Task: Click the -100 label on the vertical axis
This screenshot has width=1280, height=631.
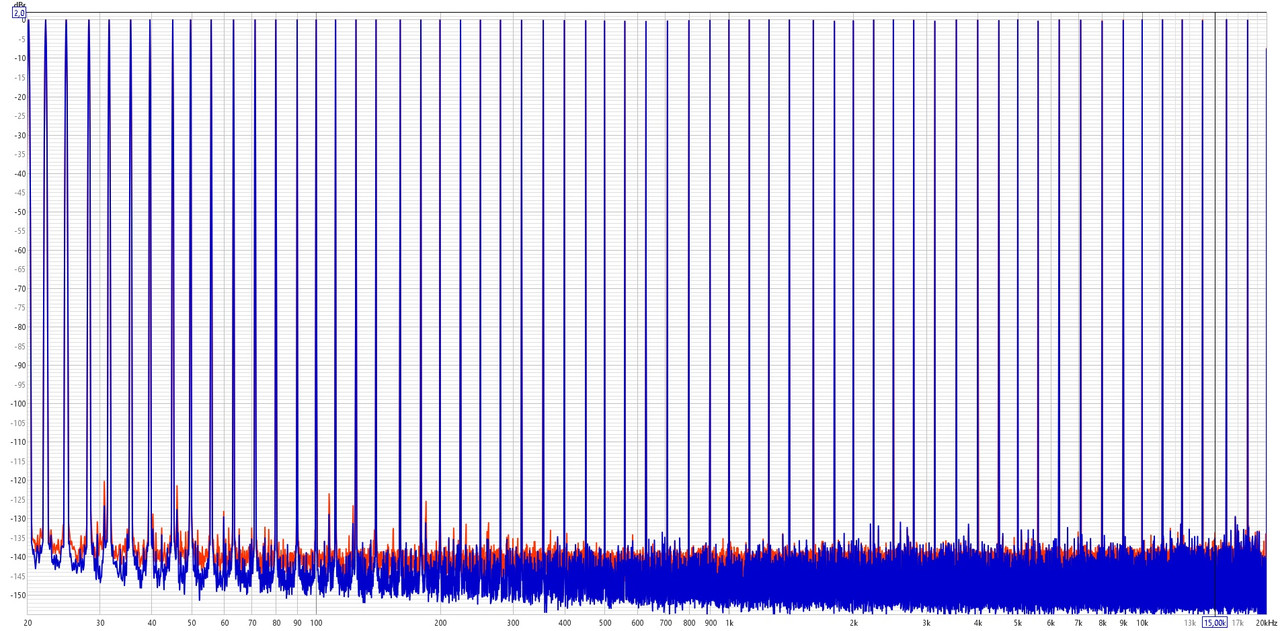Action: 18,404
